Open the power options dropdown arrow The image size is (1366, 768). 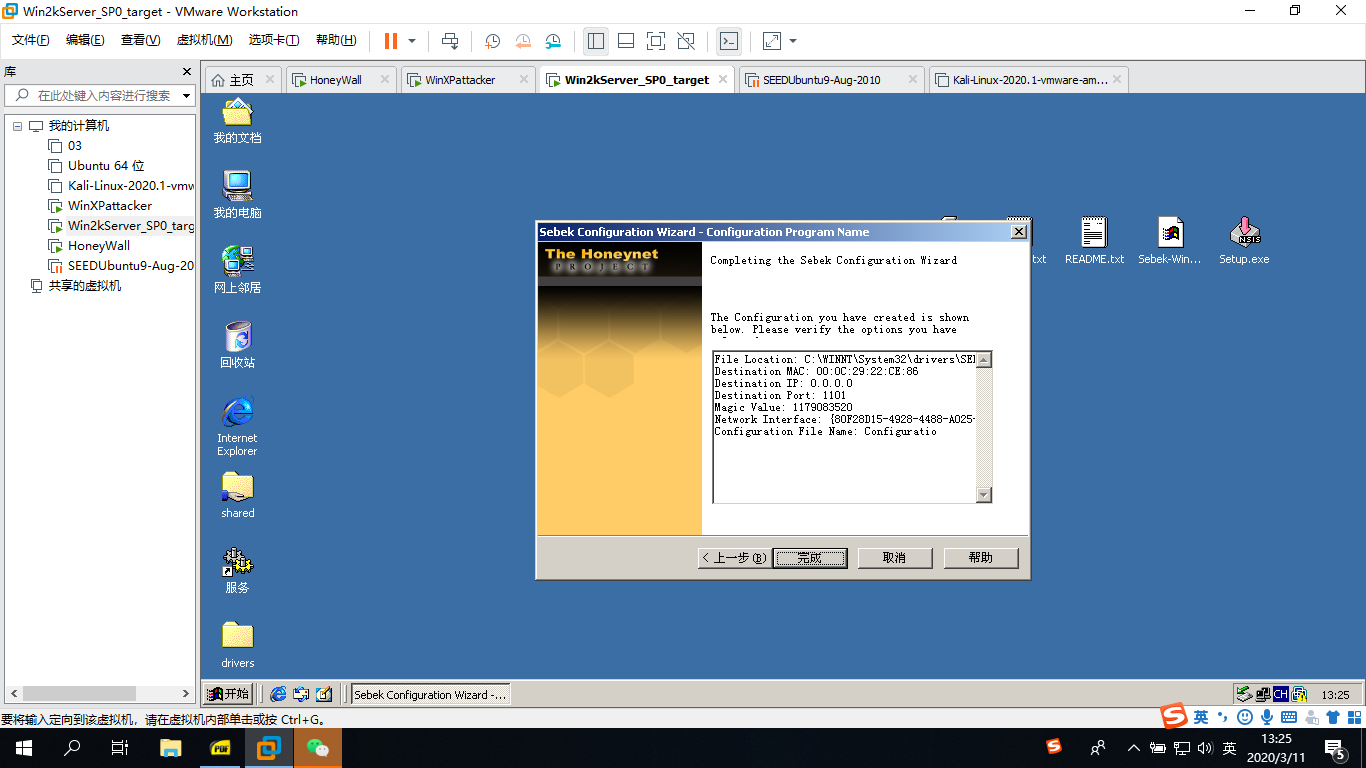click(412, 41)
